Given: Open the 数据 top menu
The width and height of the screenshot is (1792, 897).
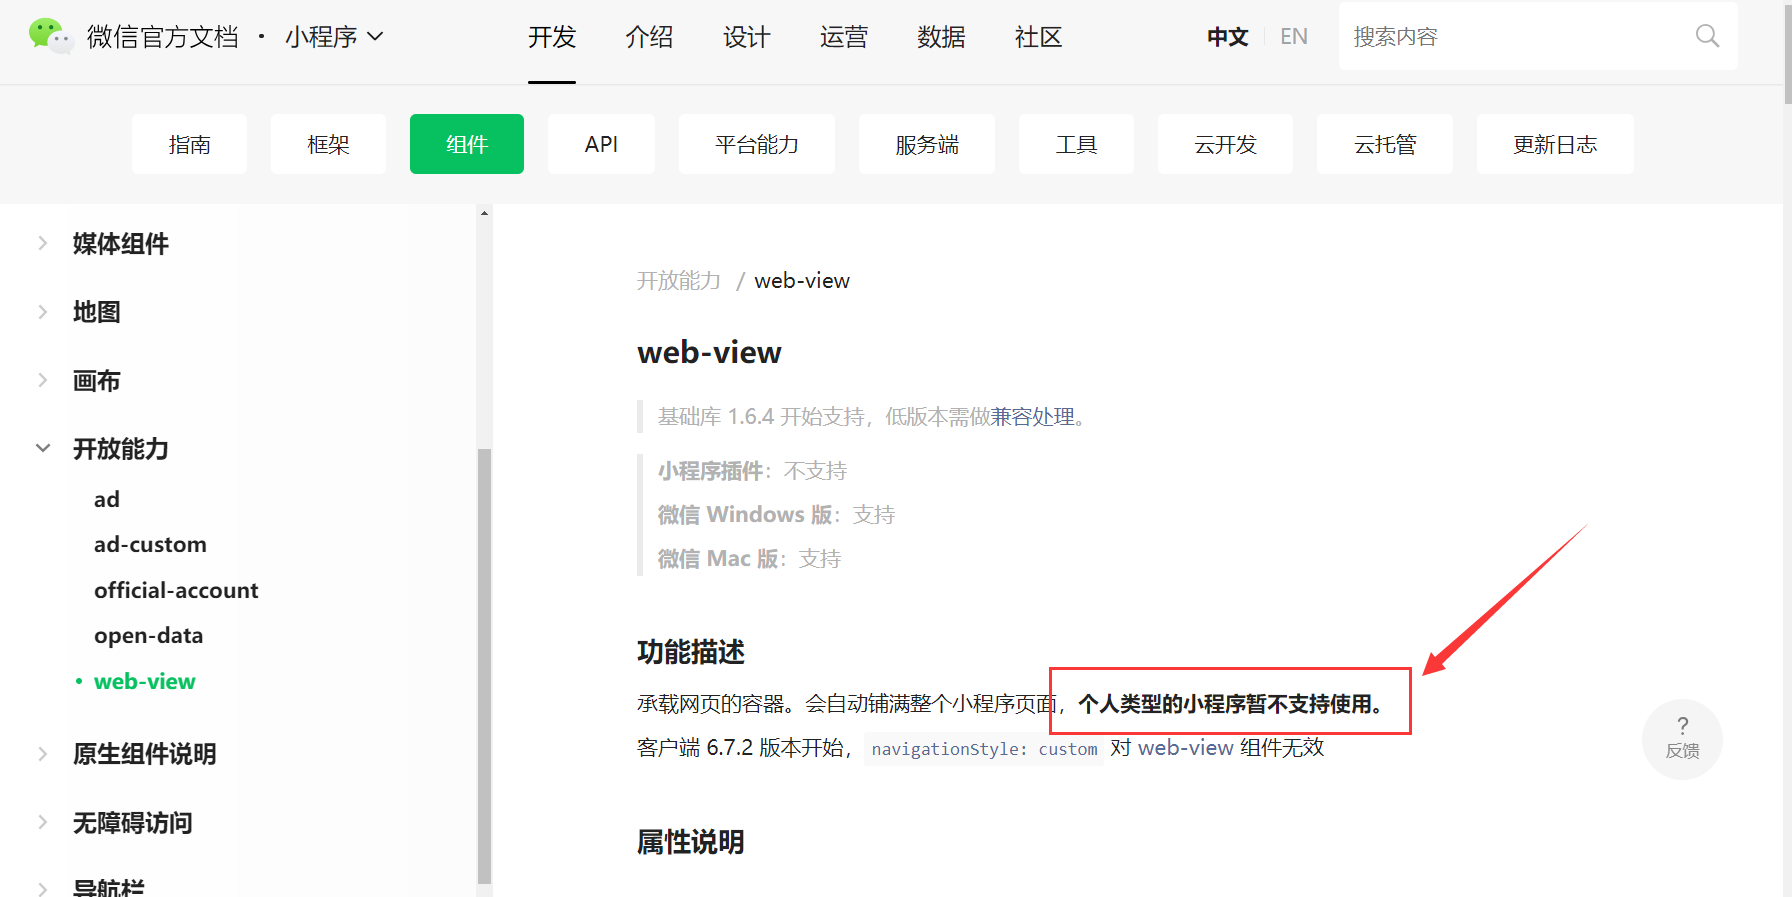Looking at the screenshot, I should point(941,37).
